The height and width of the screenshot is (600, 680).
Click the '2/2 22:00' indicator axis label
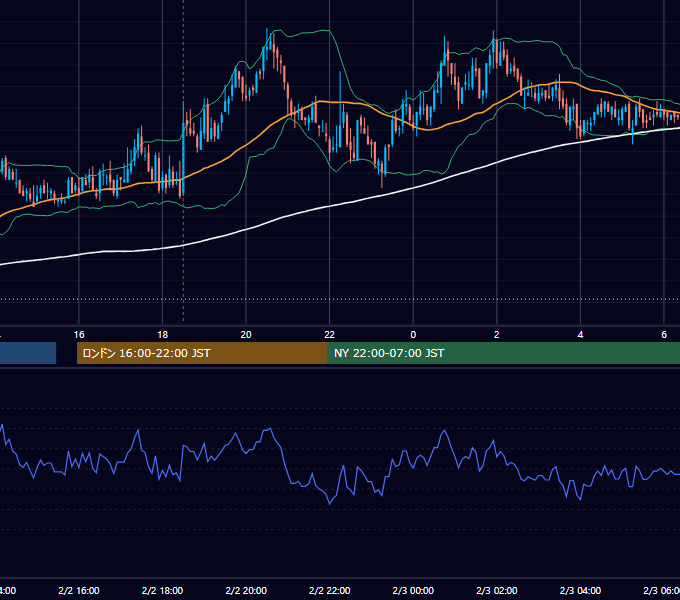330,590
